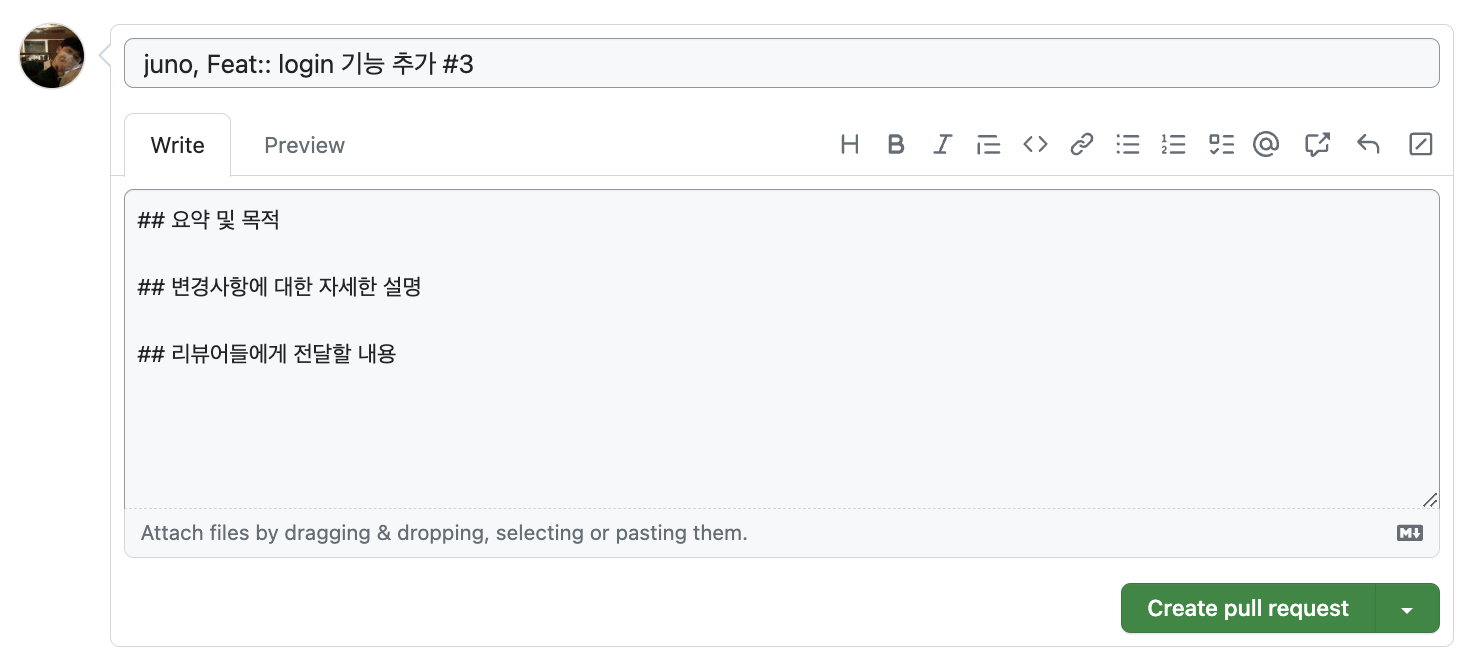This screenshot has height=658, width=1470.
Task: Click the heading formatting icon
Action: click(849, 145)
